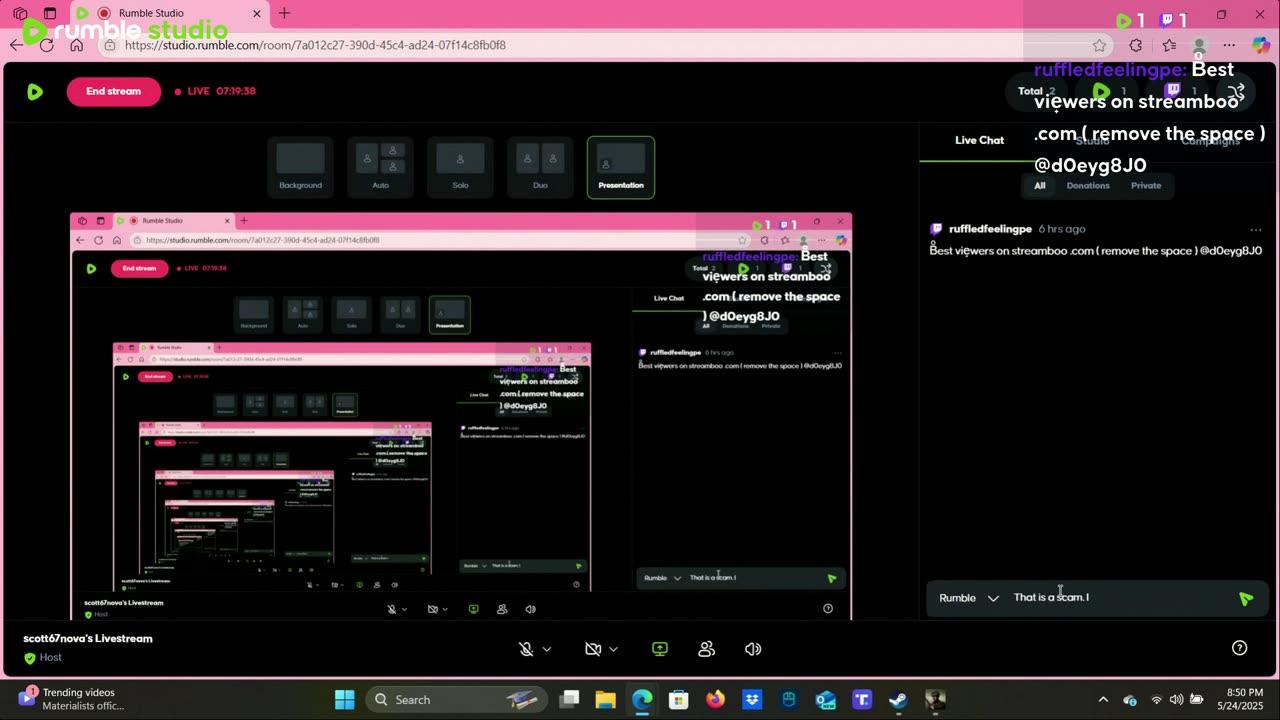Open the help question mark icon
This screenshot has width=1280, height=720.
pos(1239,648)
